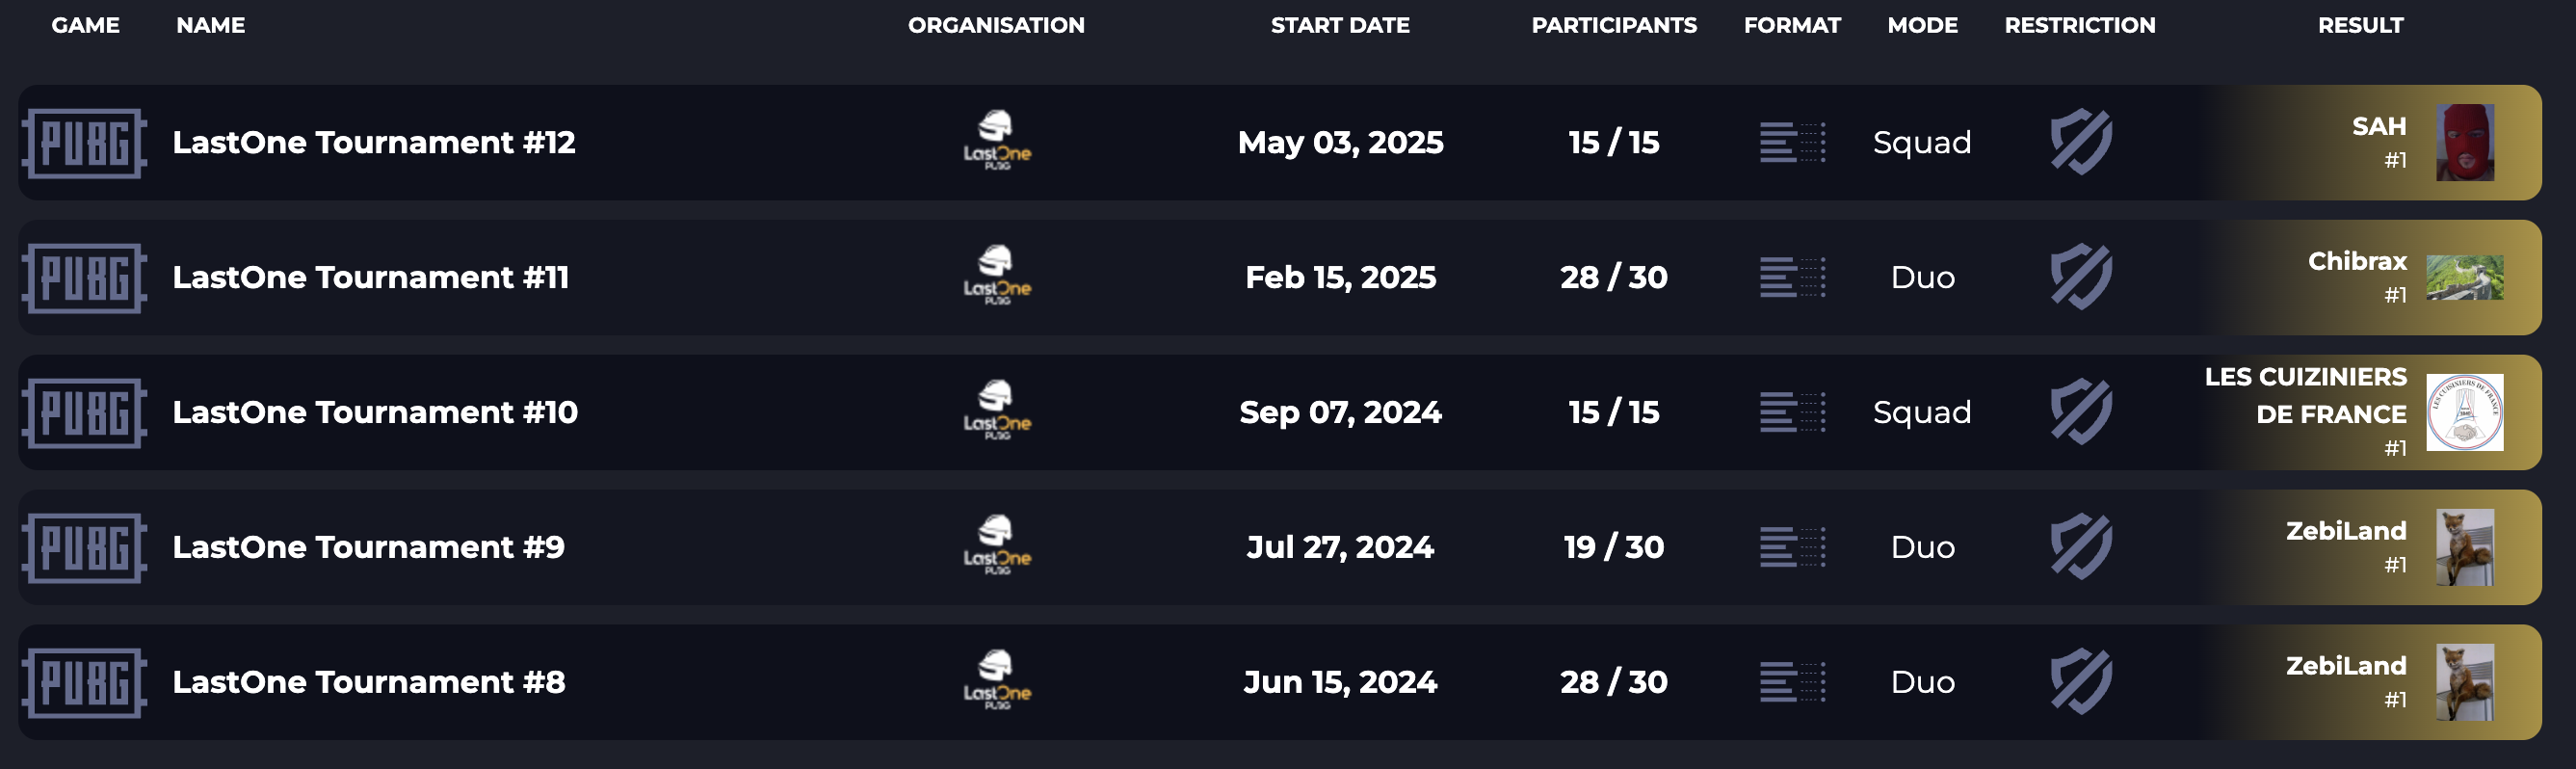This screenshot has height=769, width=2576.
Task: Click the RESULT column header
Action: (2360, 25)
